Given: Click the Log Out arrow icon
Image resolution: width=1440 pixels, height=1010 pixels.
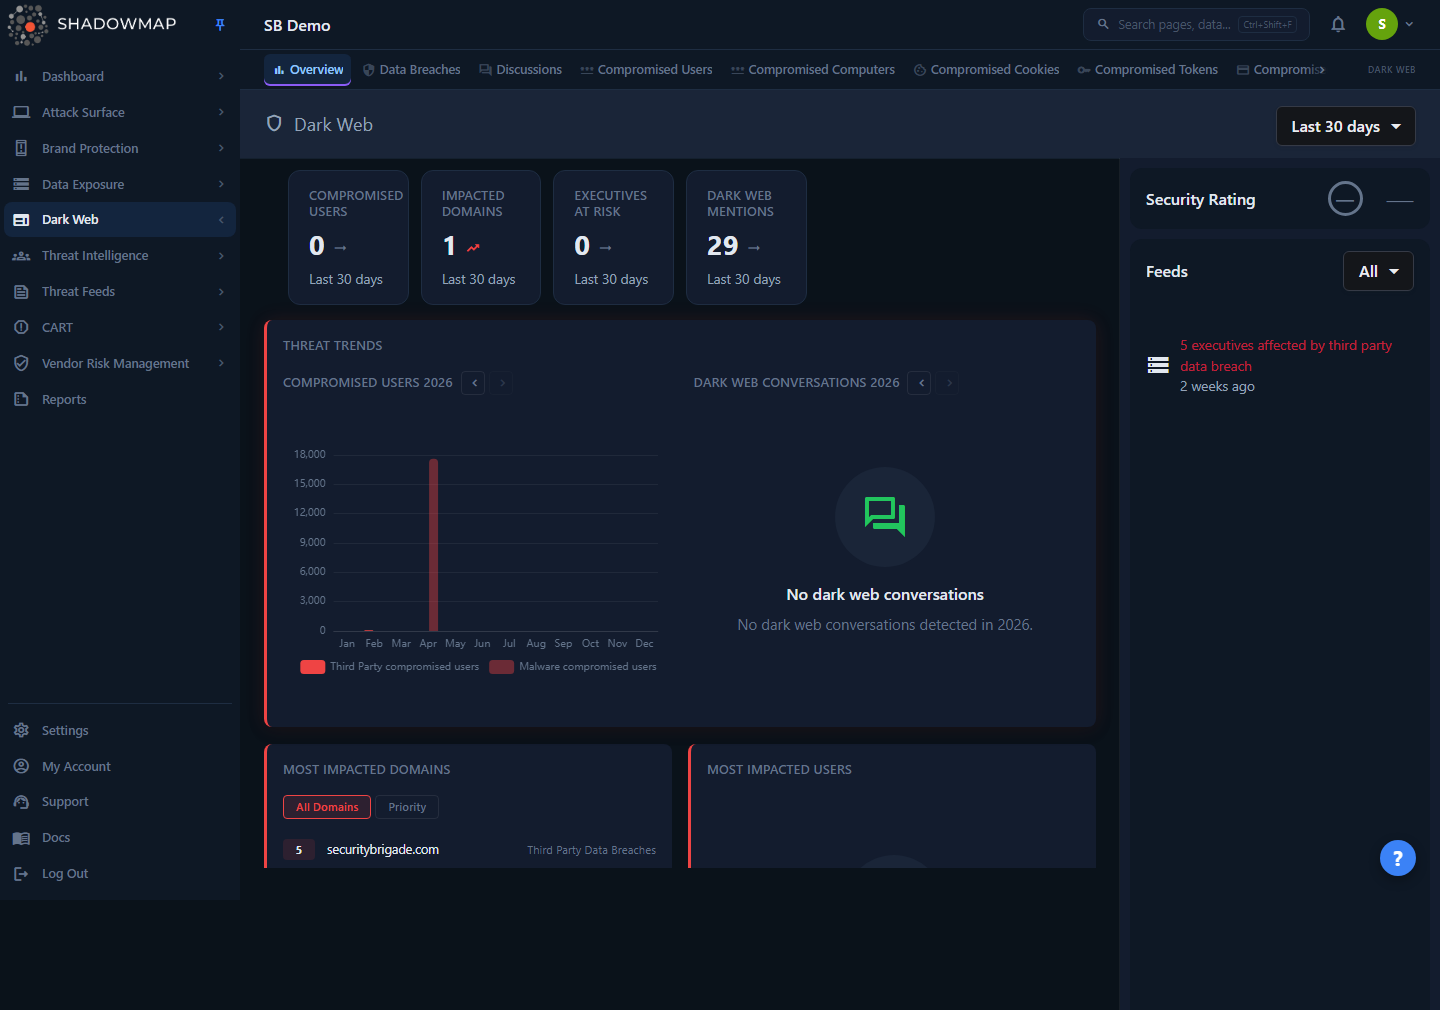Looking at the screenshot, I should click(21, 874).
